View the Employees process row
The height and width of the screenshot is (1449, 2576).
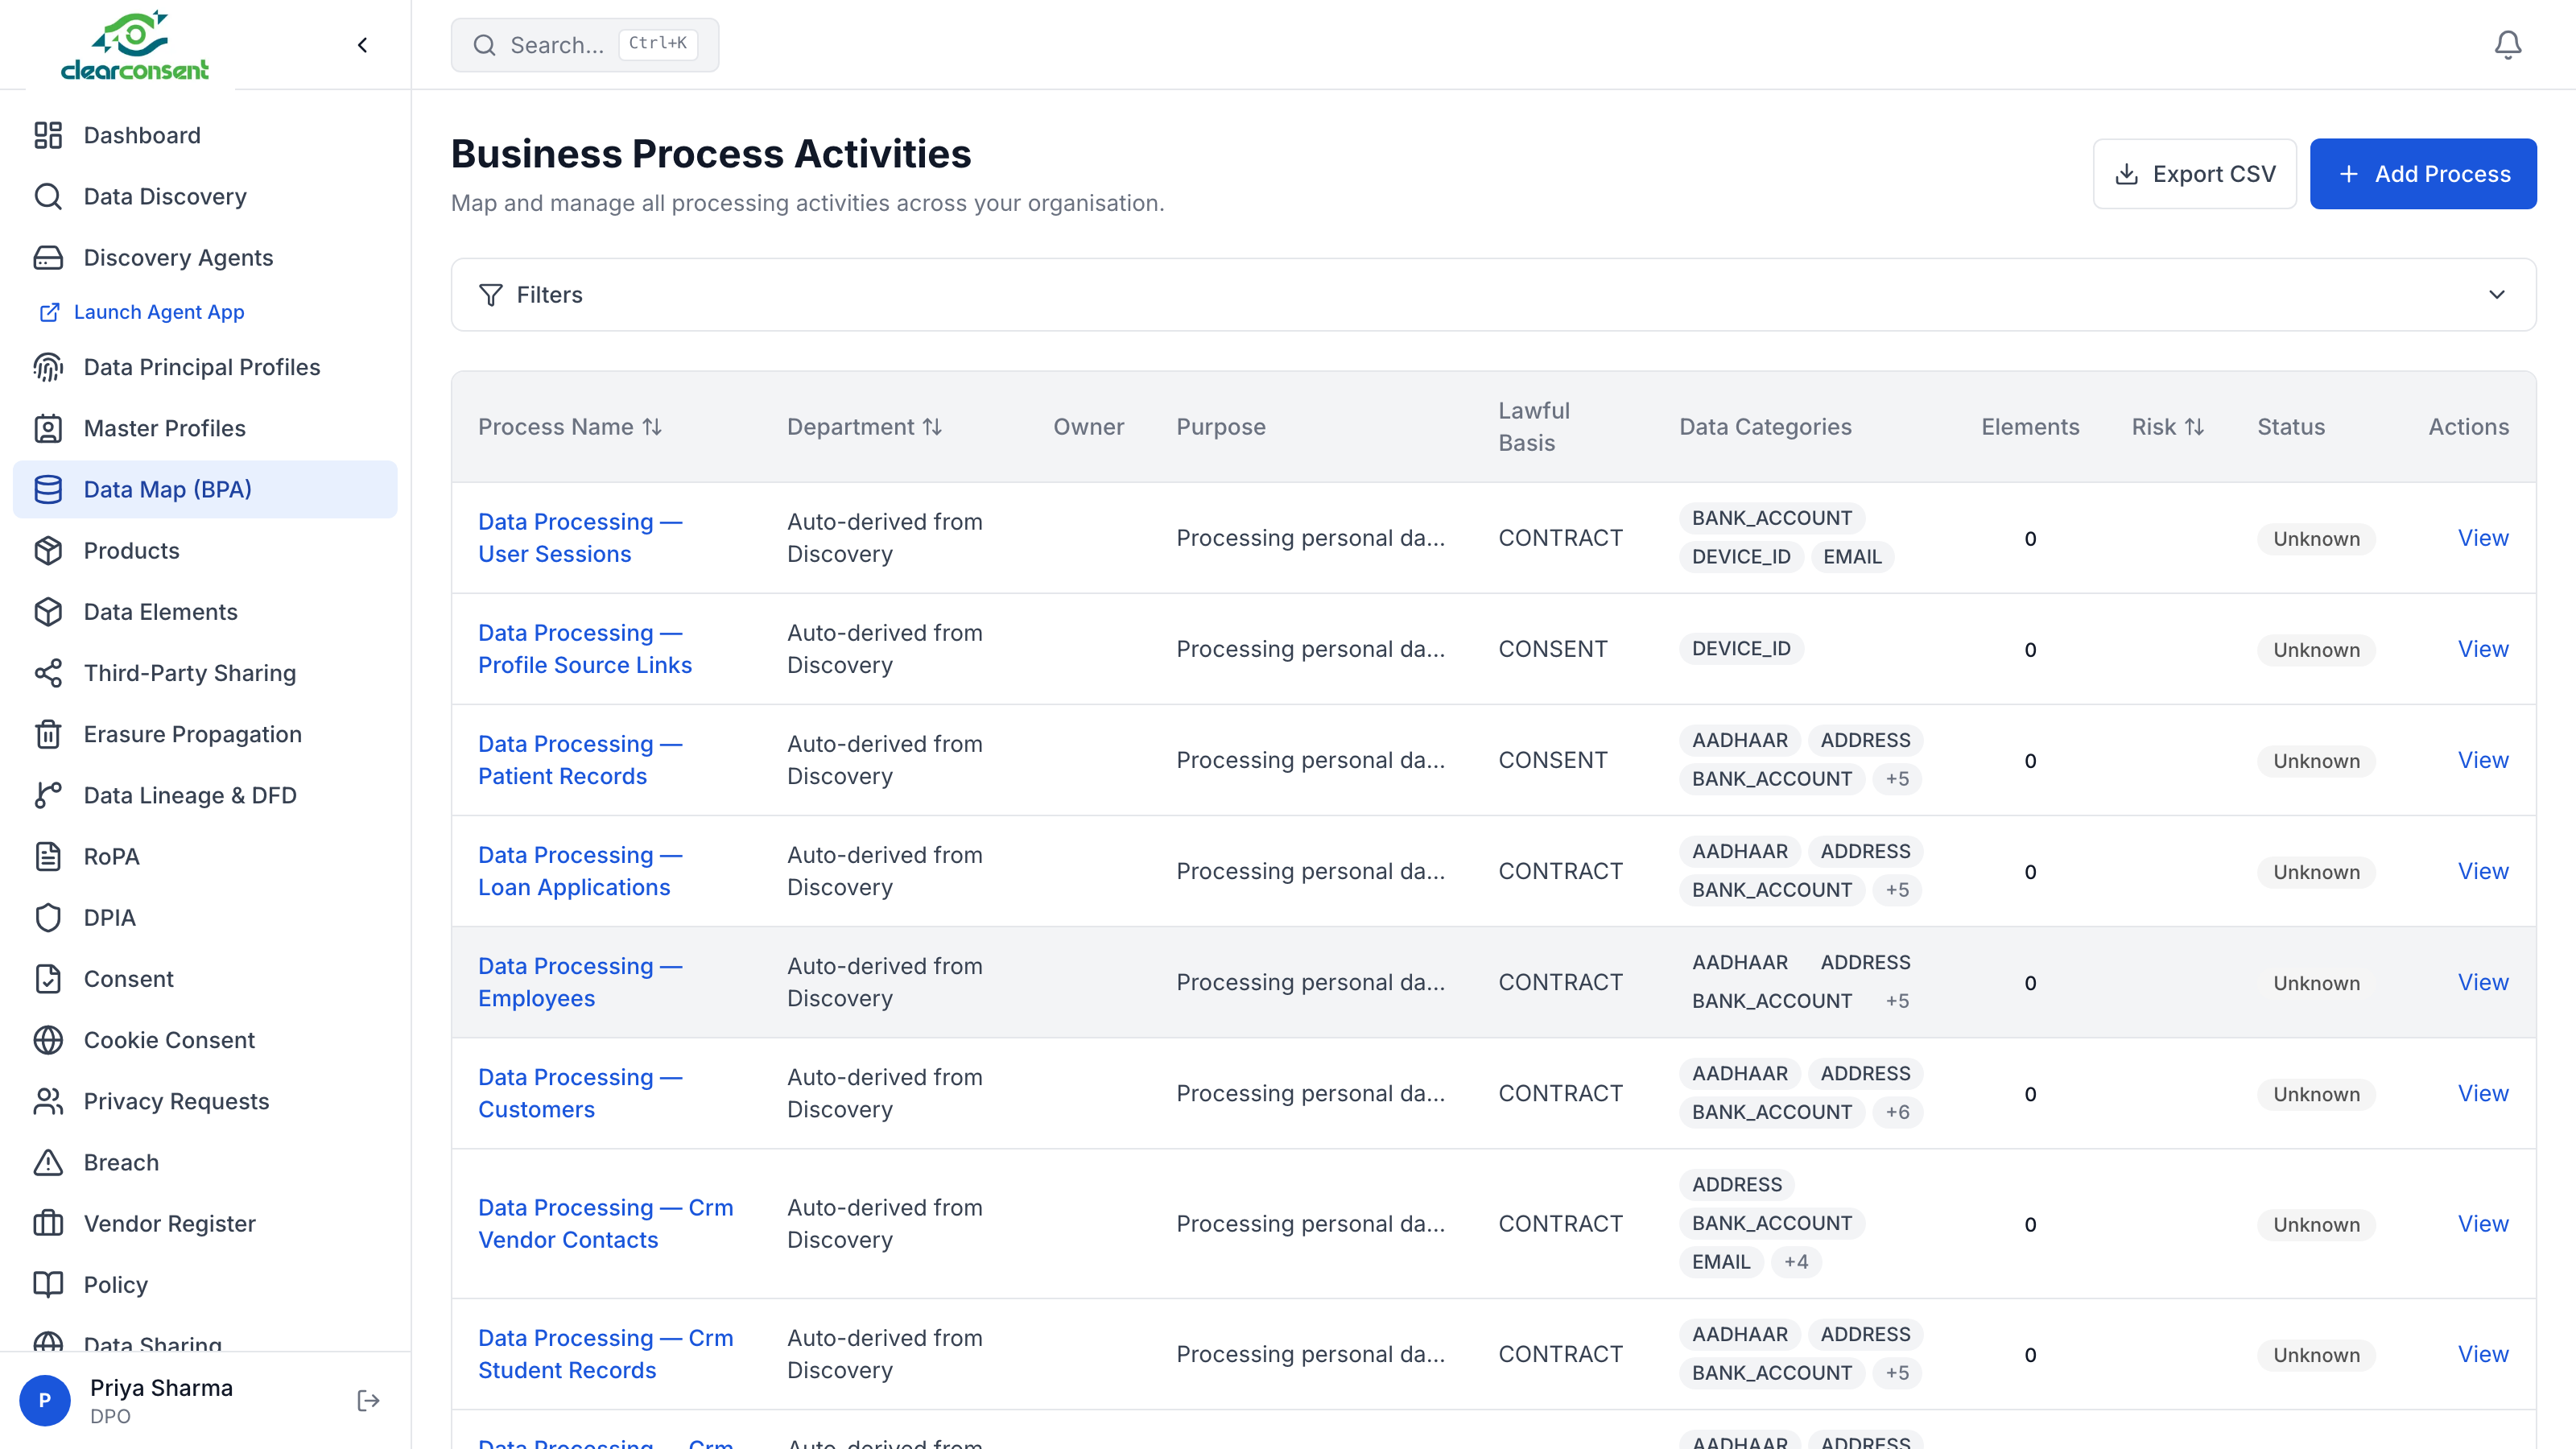pos(2482,981)
